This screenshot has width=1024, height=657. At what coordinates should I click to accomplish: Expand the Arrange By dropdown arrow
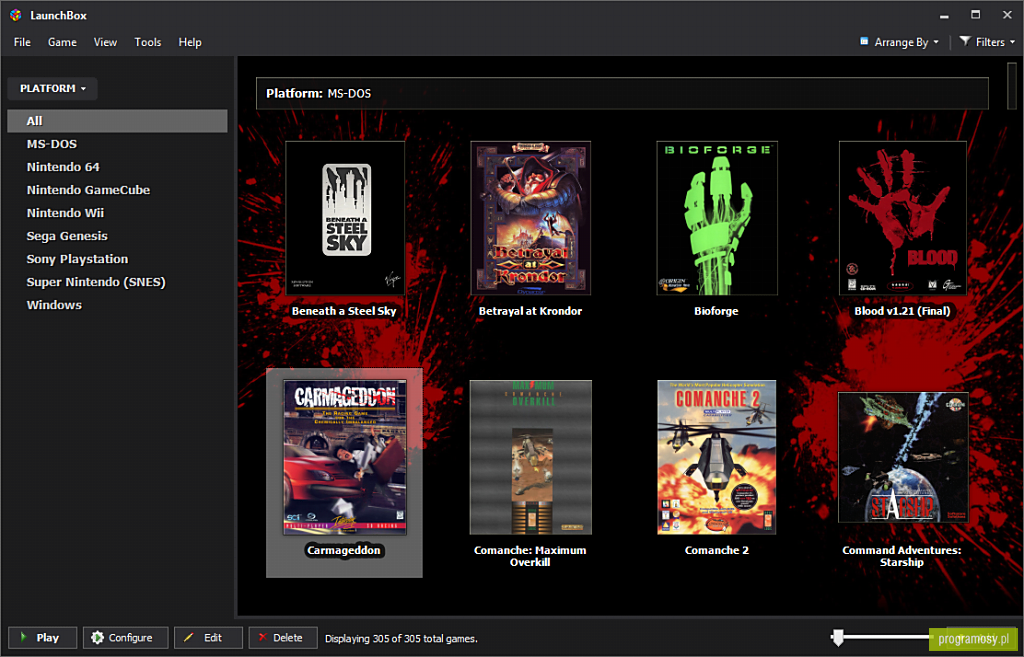[x=936, y=42]
